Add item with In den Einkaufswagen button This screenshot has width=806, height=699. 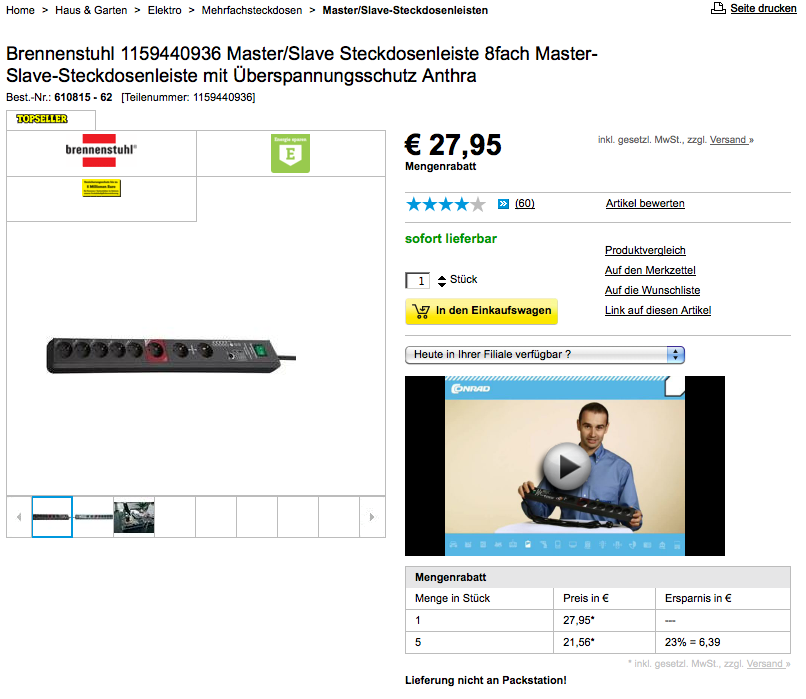(481, 311)
